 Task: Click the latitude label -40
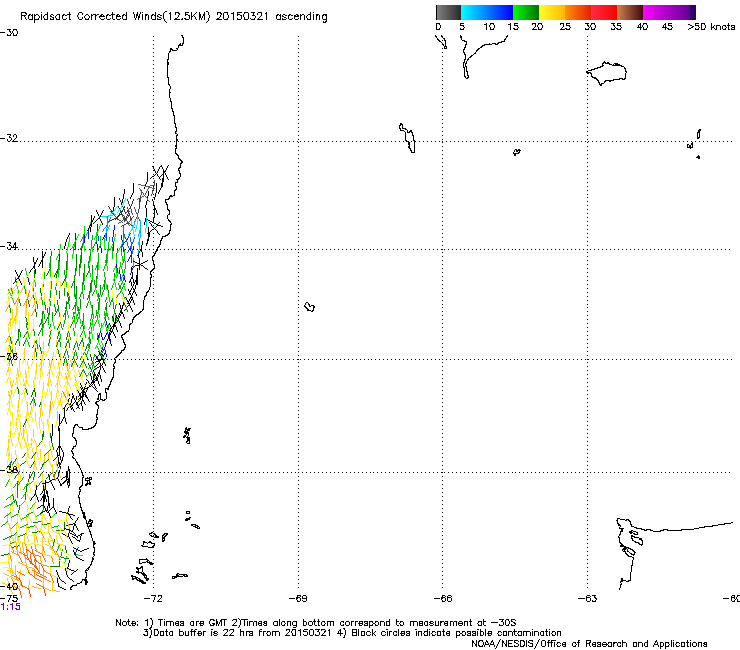coord(10,586)
